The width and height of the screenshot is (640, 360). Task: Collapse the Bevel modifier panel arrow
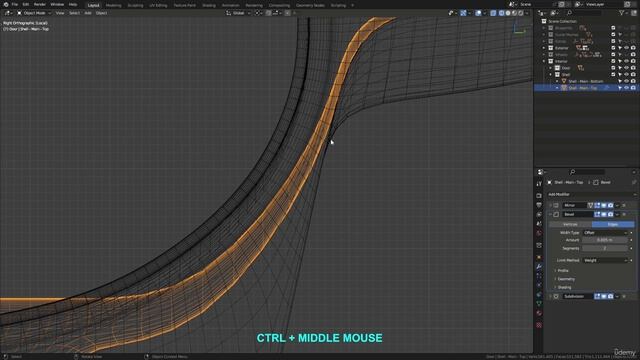tap(550, 214)
